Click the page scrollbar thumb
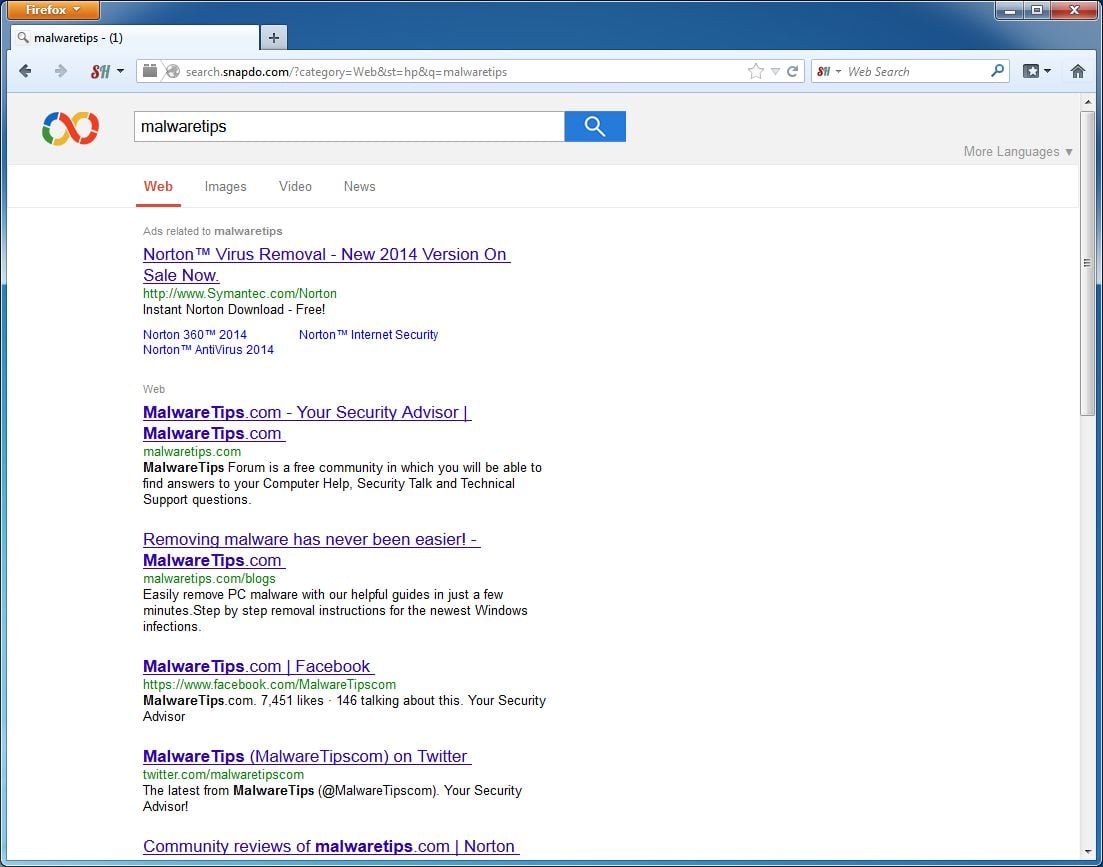 coord(1088,263)
